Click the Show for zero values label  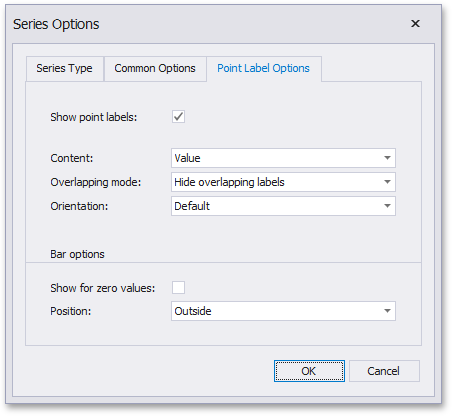pos(103,288)
